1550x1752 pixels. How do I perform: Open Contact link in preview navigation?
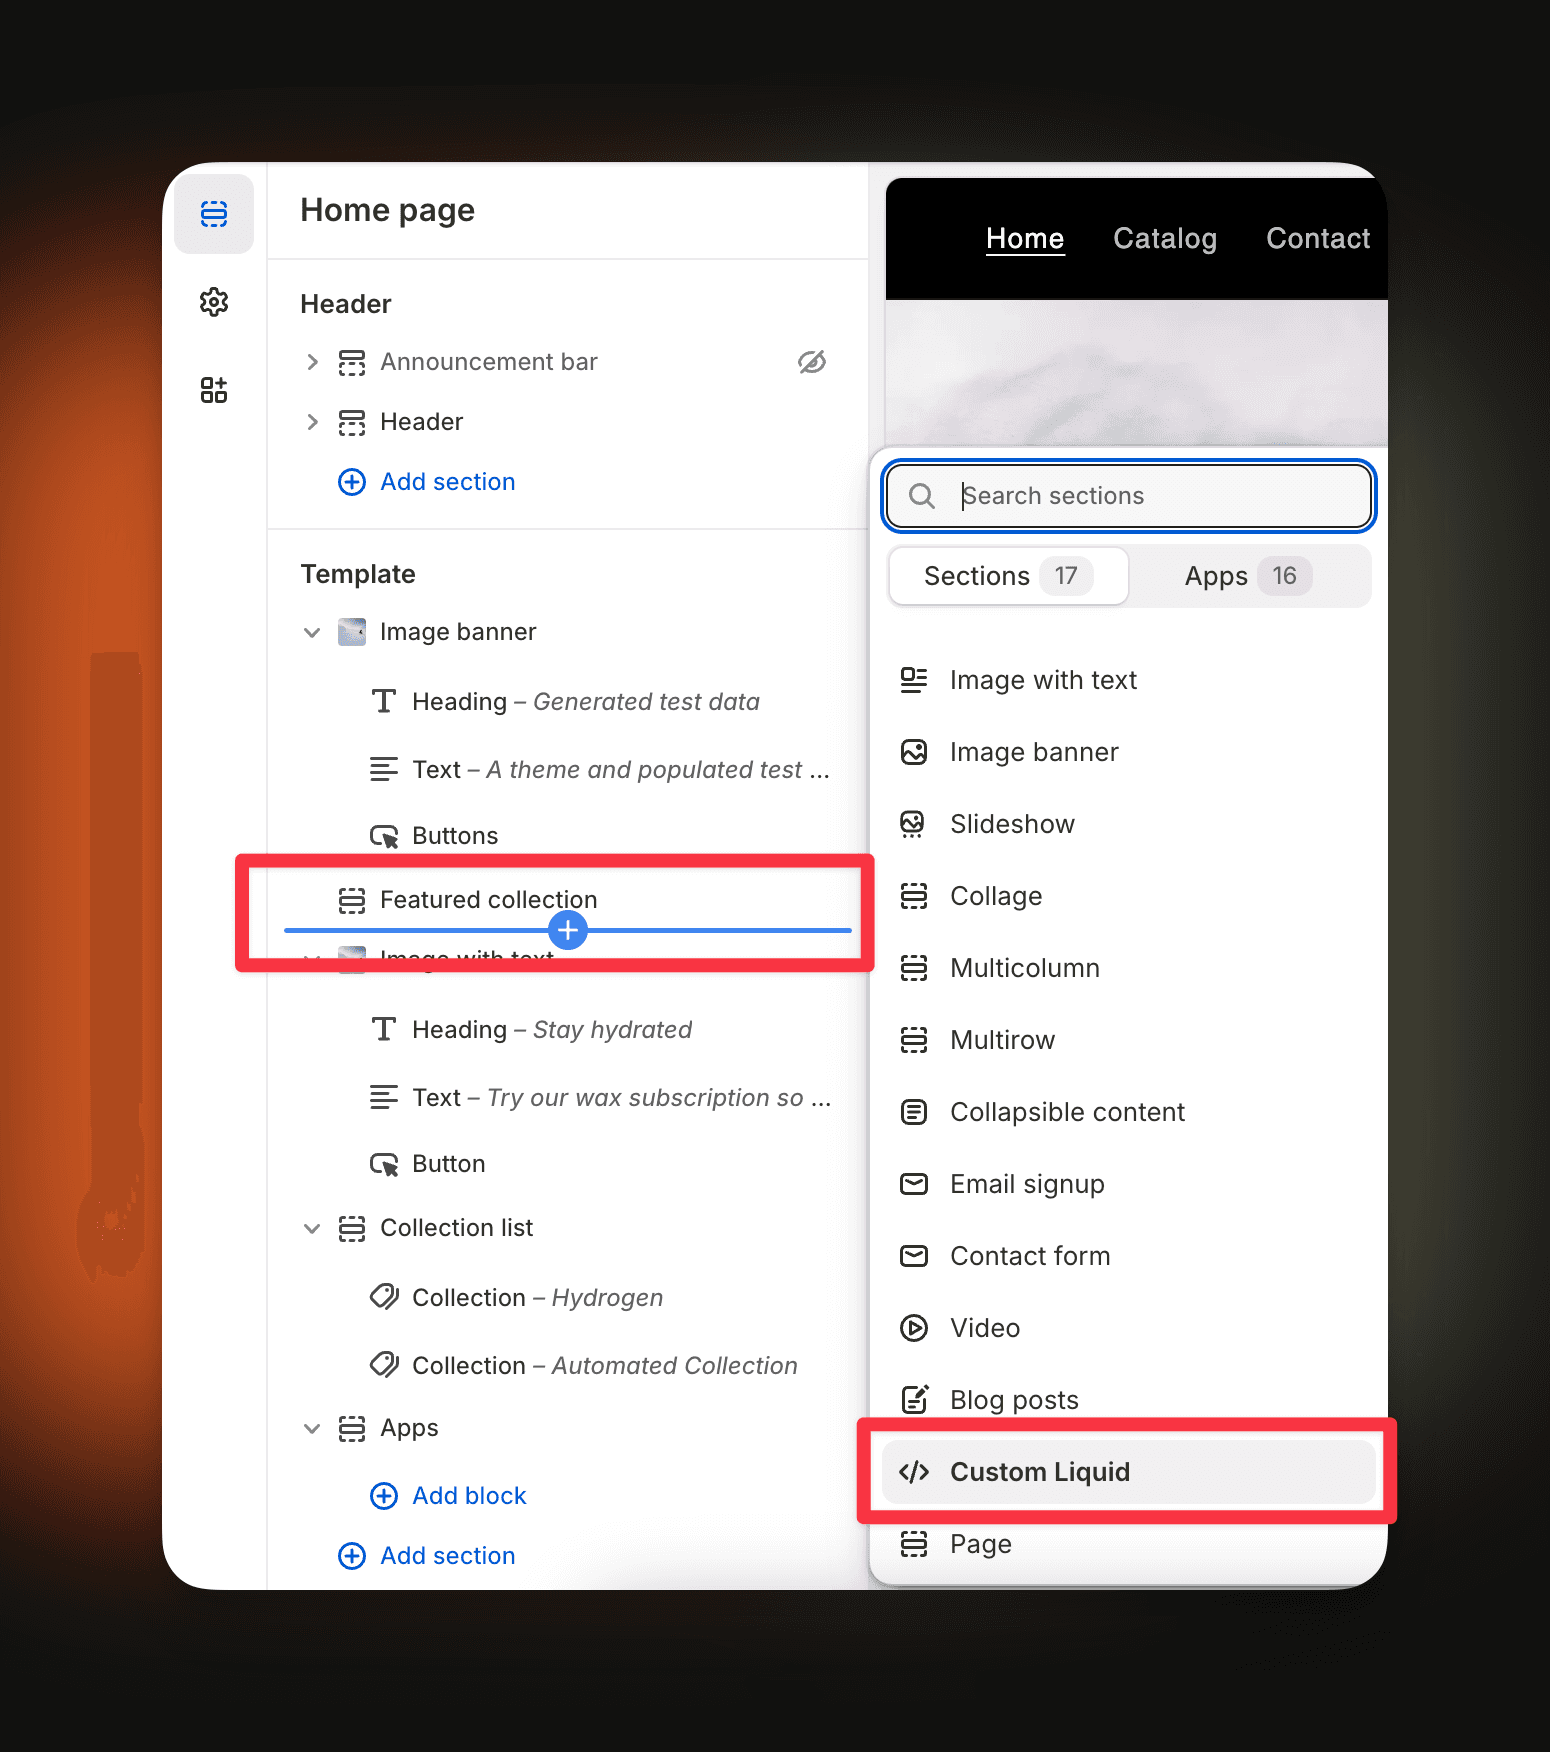(1318, 238)
